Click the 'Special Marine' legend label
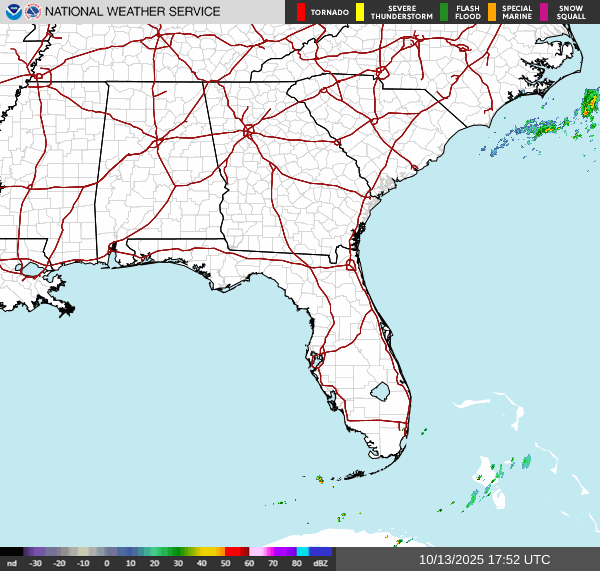 coord(517,12)
